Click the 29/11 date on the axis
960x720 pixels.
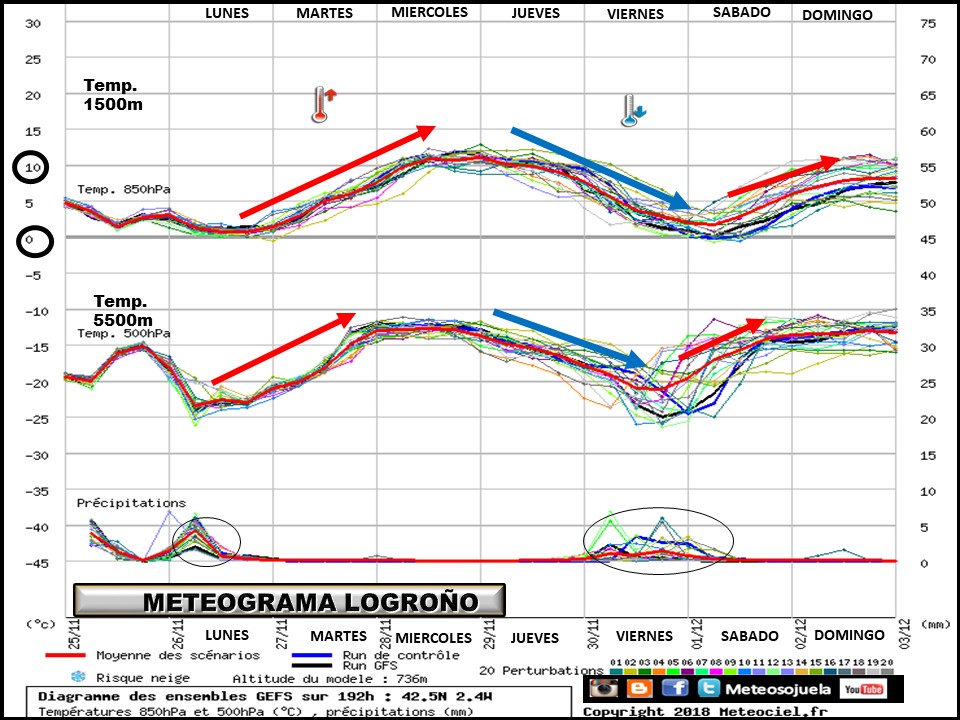coord(490,633)
